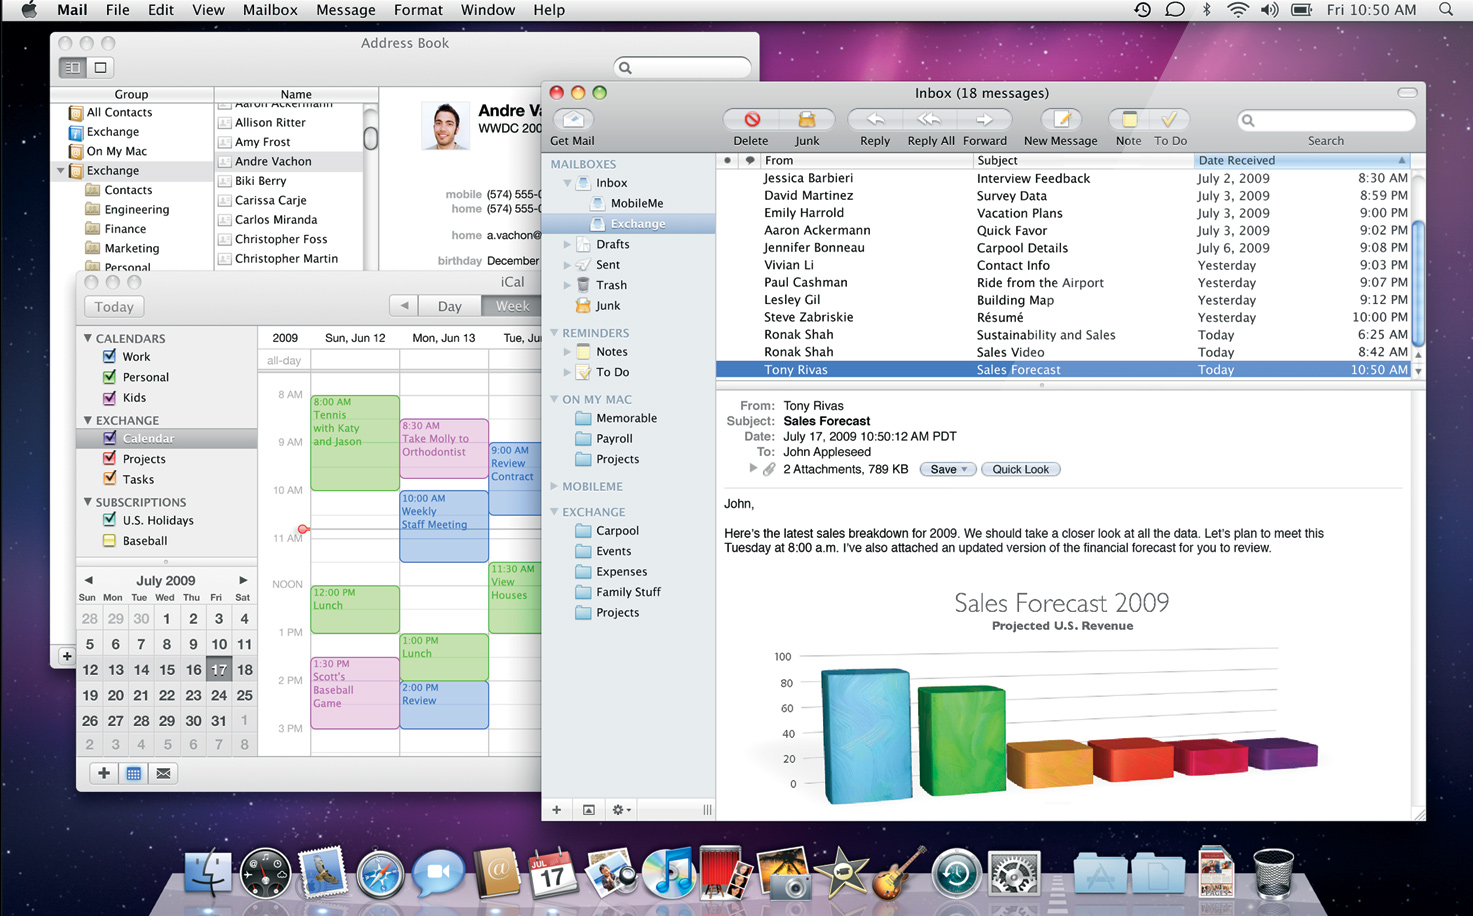Open iCal from the Dock
The height and width of the screenshot is (916, 1473).
point(552,872)
